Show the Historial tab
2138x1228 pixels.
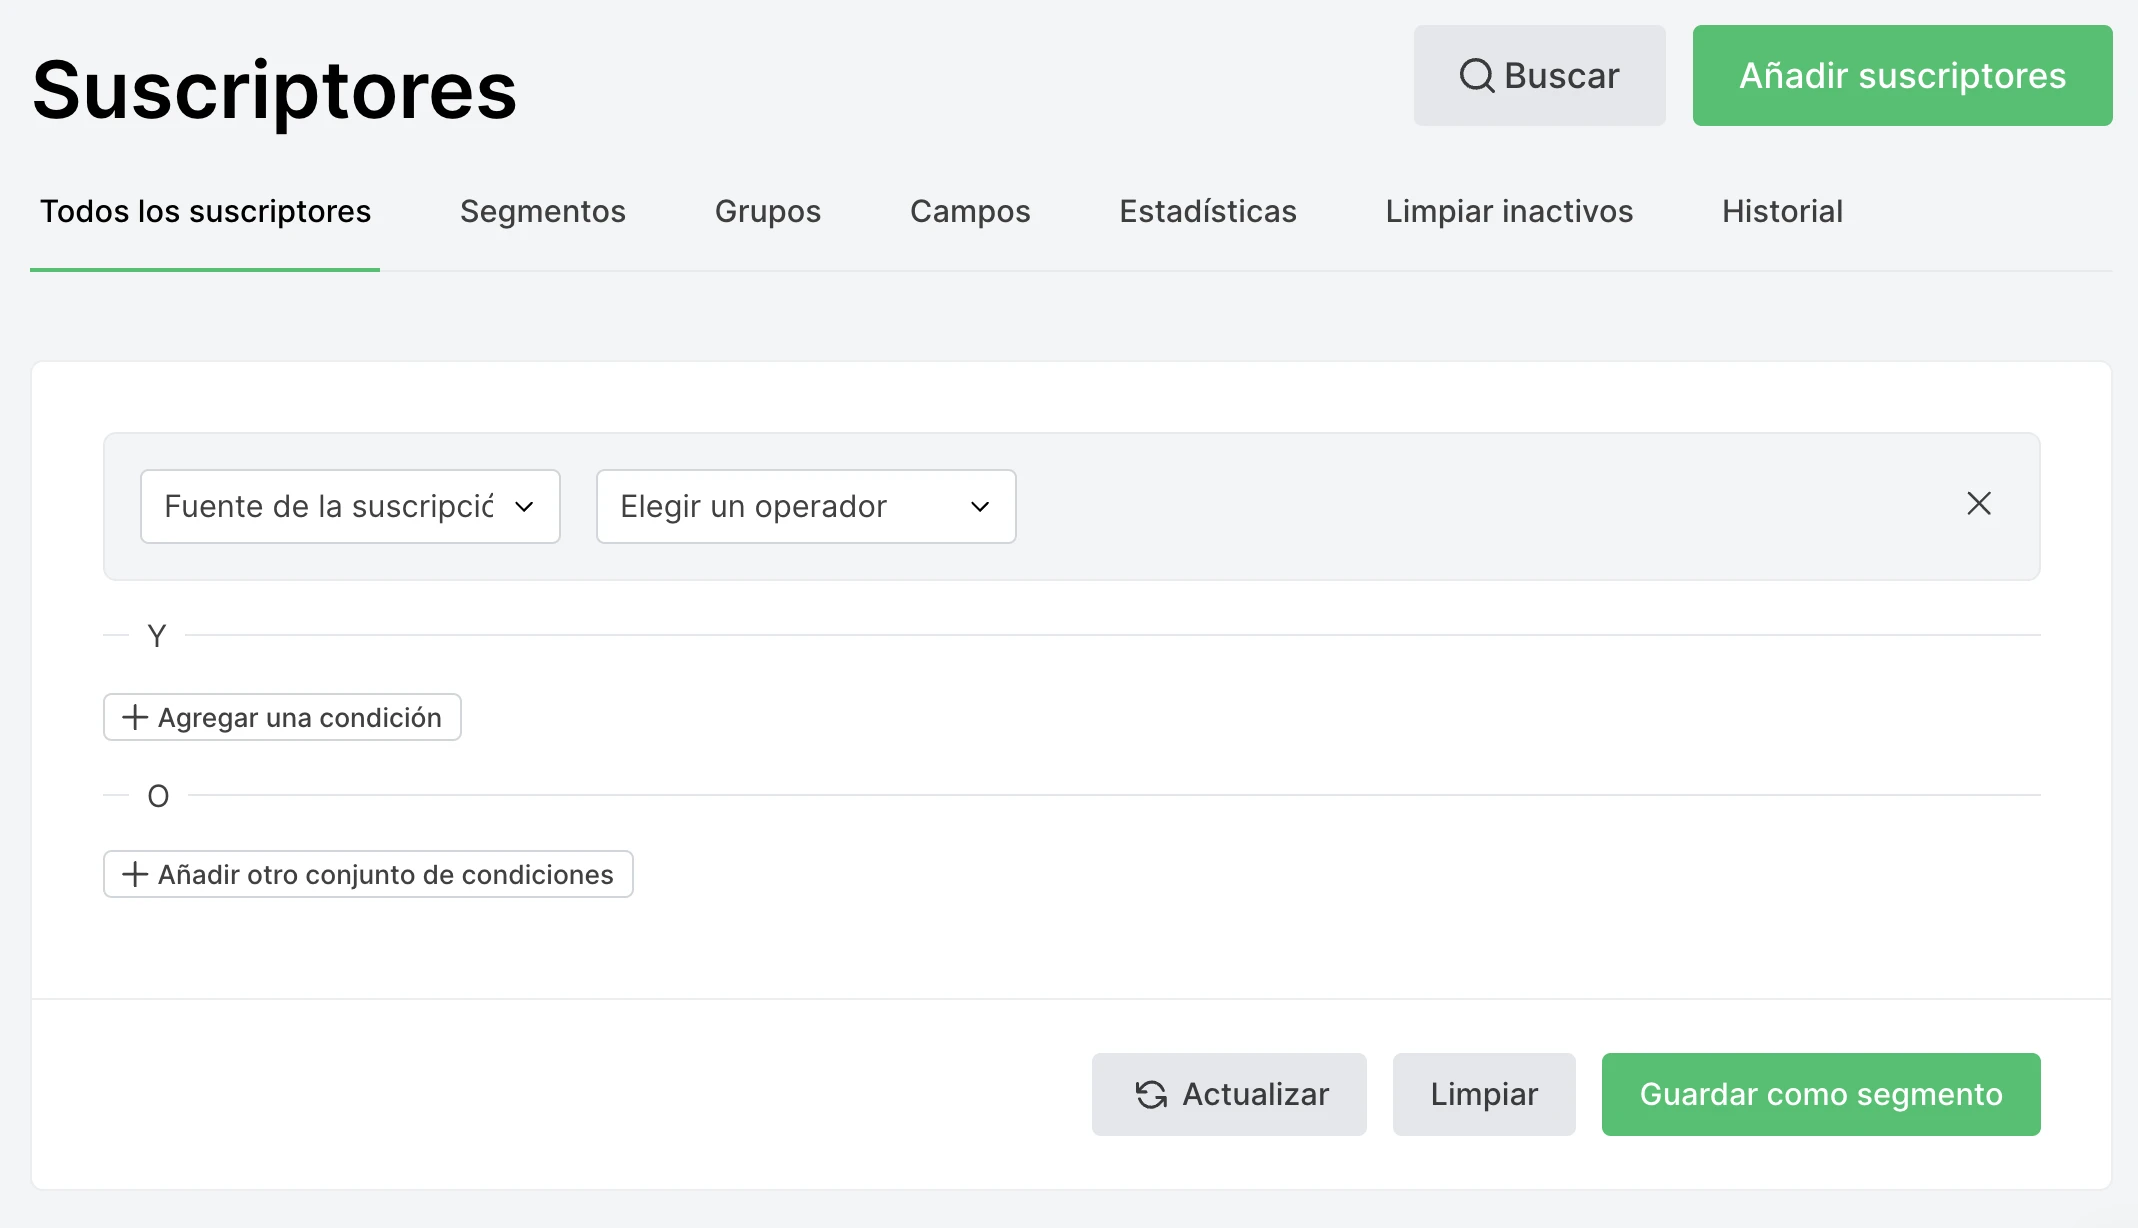pyautogui.click(x=1781, y=212)
